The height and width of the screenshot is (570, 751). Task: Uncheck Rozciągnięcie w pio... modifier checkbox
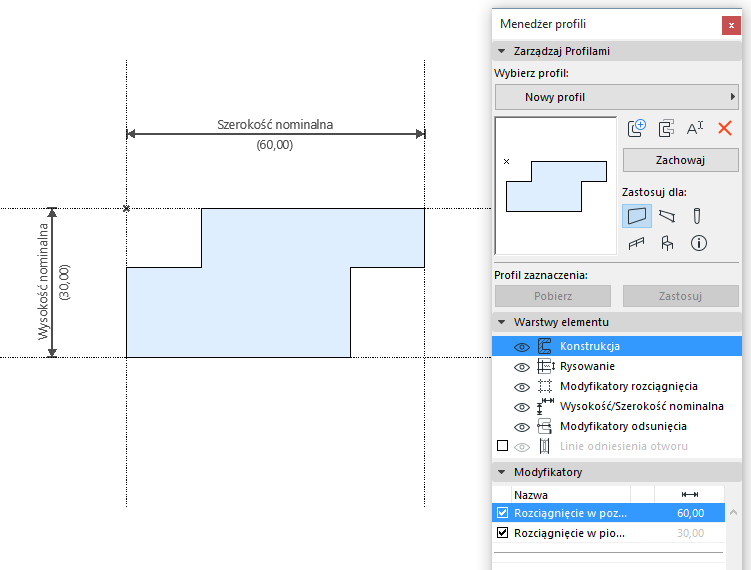[x=502, y=533]
